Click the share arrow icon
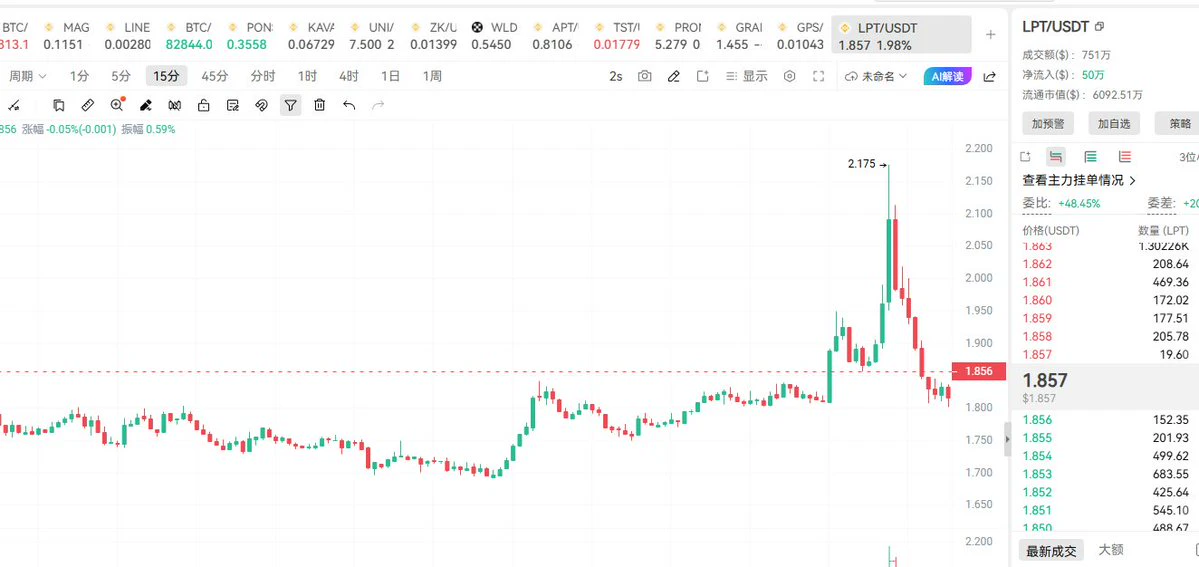This screenshot has height=567, width=1199. (x=989, y=77)
